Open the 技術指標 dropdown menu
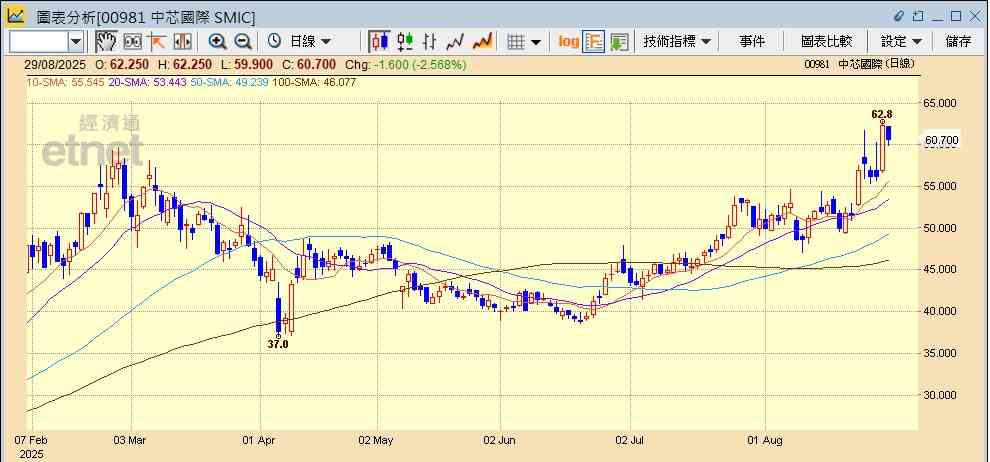This screenshot has height=462, width=990. pyautogui.click(x=677, y=42)
